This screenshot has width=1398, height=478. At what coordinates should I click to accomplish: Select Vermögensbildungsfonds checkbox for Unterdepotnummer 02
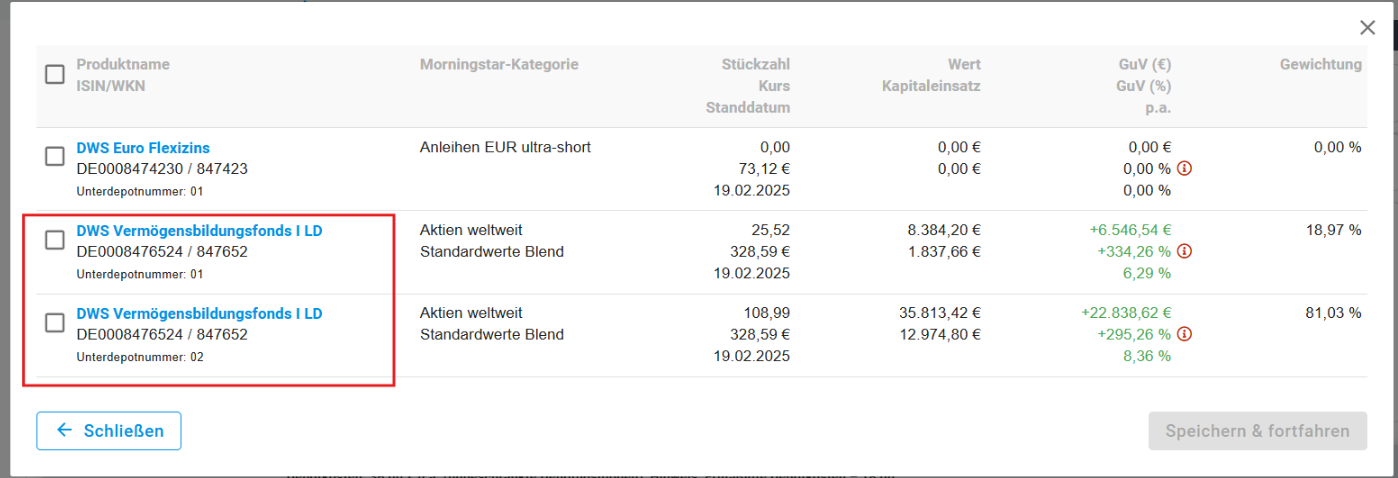(x=55, y=322)
